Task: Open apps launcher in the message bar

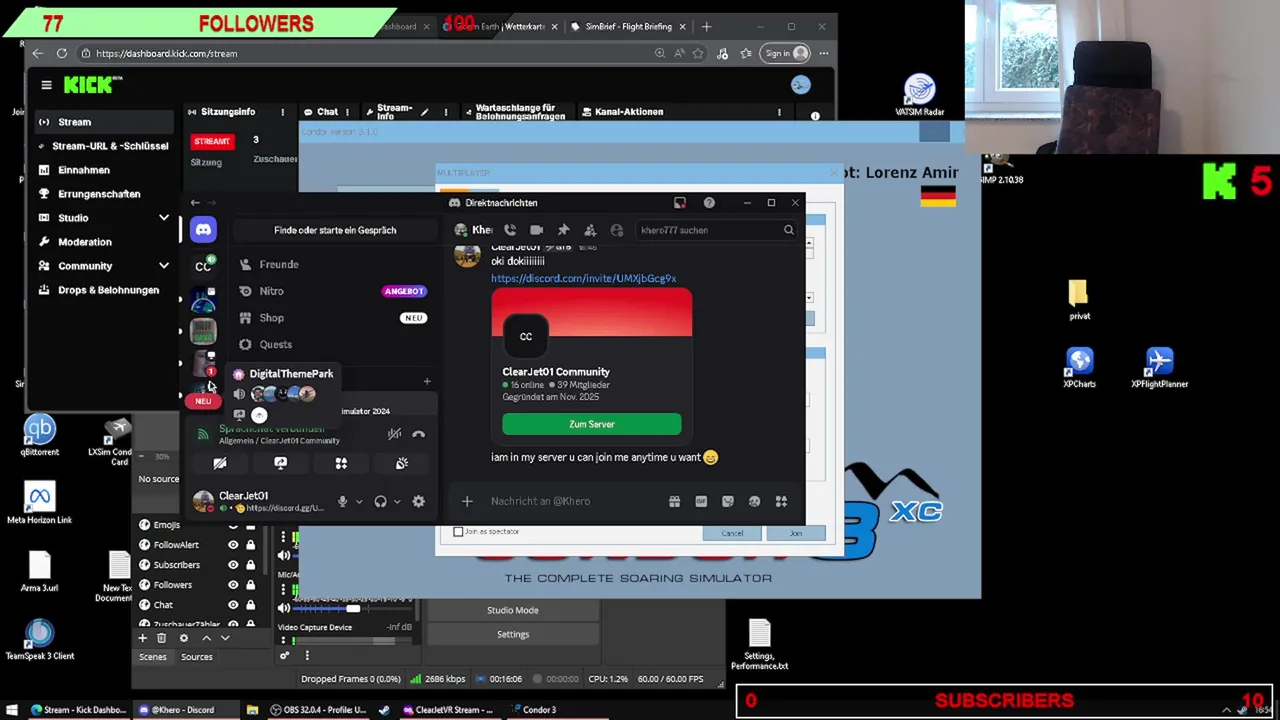Action: coord(781,501)
